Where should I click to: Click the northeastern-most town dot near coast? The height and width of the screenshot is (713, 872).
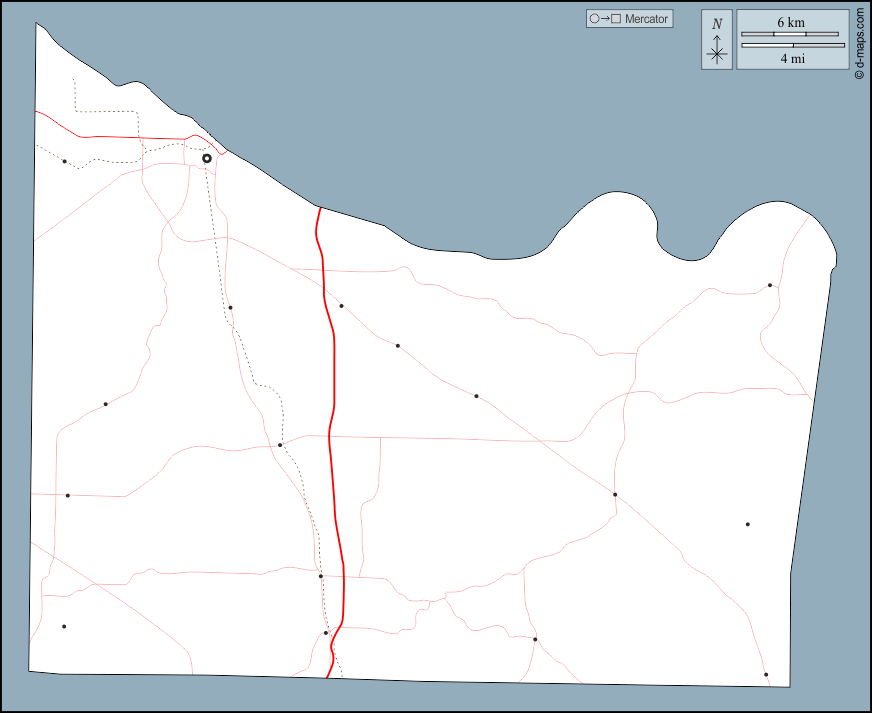coord(770,285)
